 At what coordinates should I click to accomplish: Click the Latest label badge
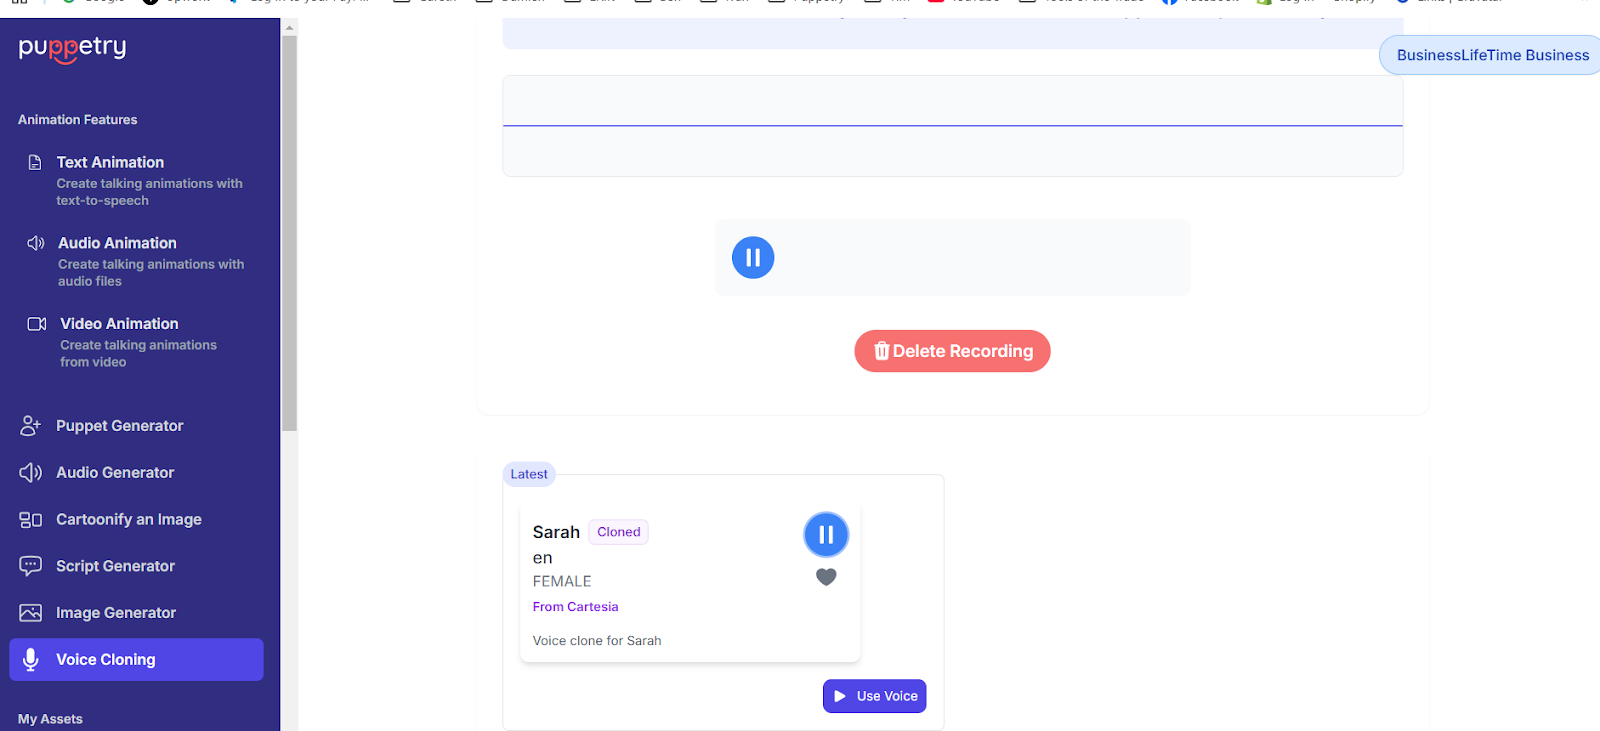coord(529,474)
